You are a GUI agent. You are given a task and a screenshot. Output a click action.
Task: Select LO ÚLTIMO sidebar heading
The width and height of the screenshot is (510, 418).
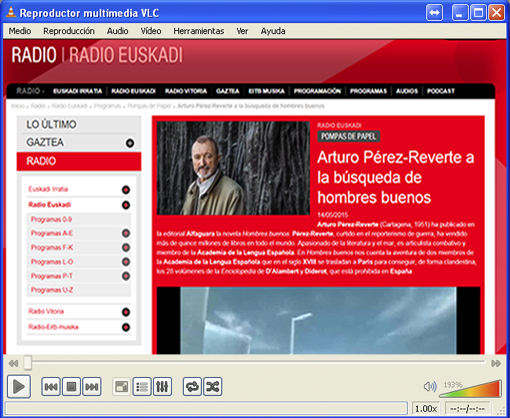[x=51, y=124]
